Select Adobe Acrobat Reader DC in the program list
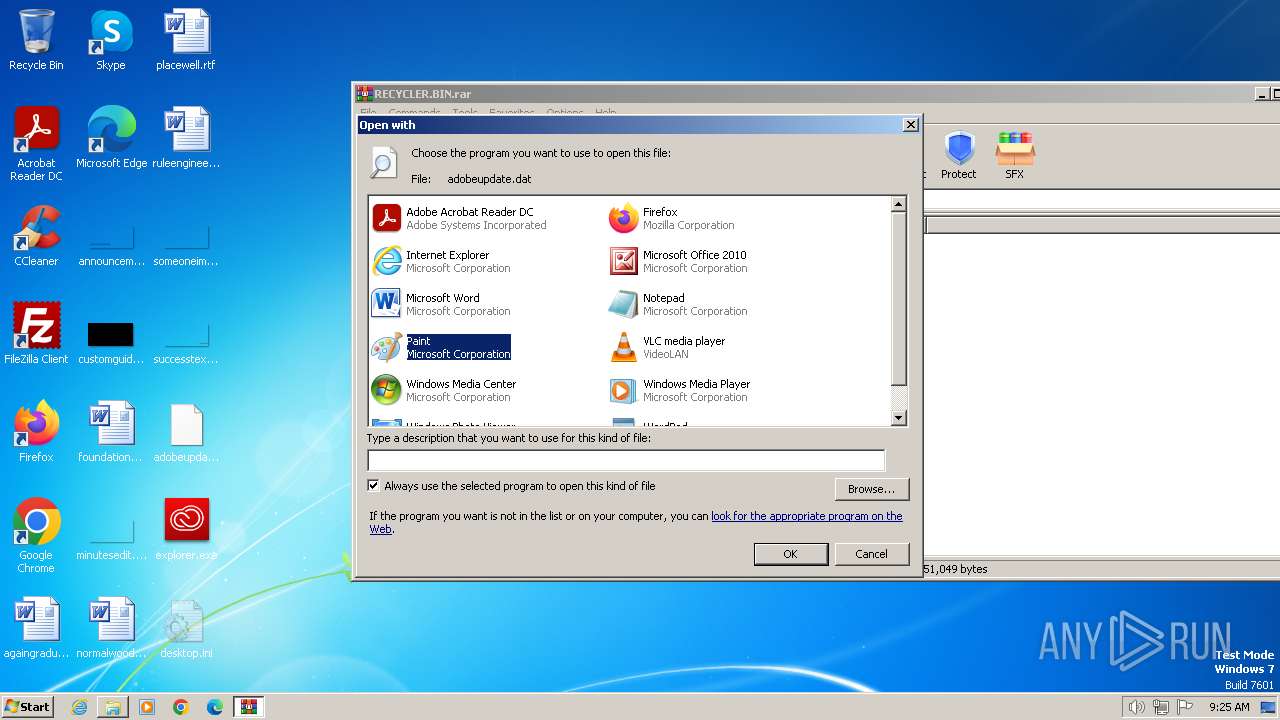This screenshot has height=720, width=1280. tap(460, 218)
